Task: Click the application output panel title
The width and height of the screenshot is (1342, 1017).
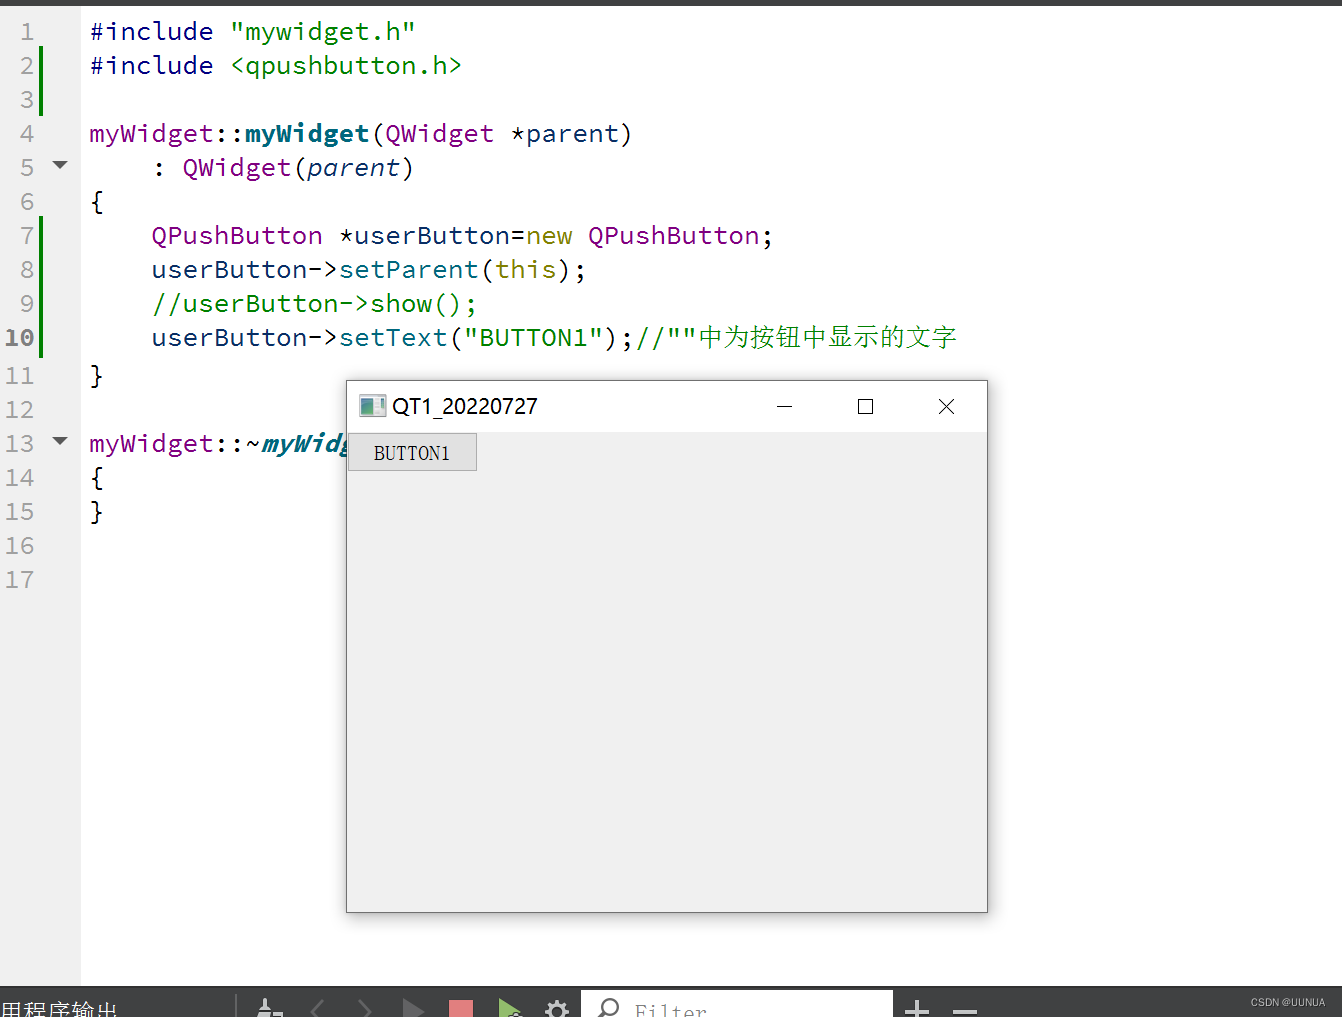Action: point(59,1008)
